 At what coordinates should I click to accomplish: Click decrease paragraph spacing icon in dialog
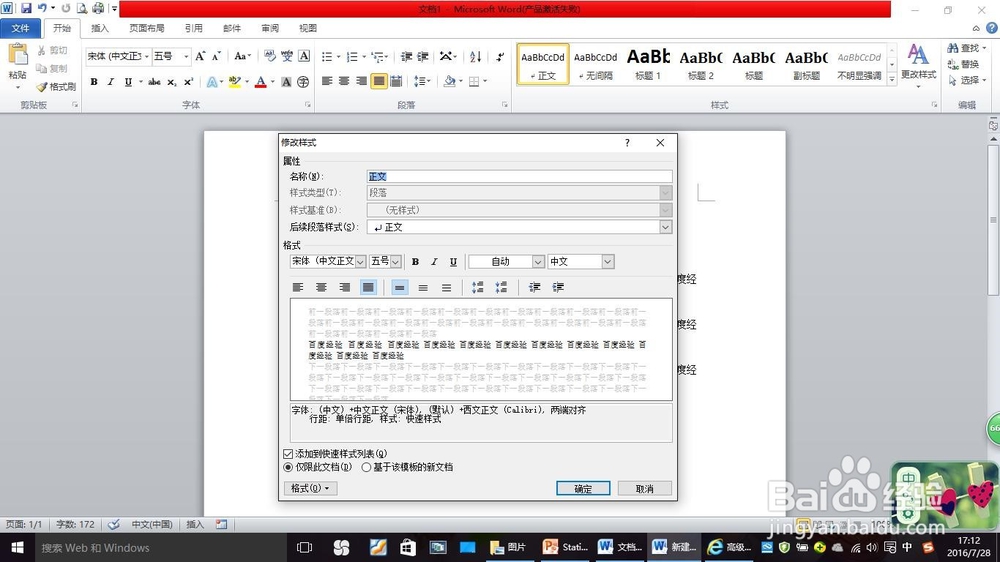click(501, 288)
